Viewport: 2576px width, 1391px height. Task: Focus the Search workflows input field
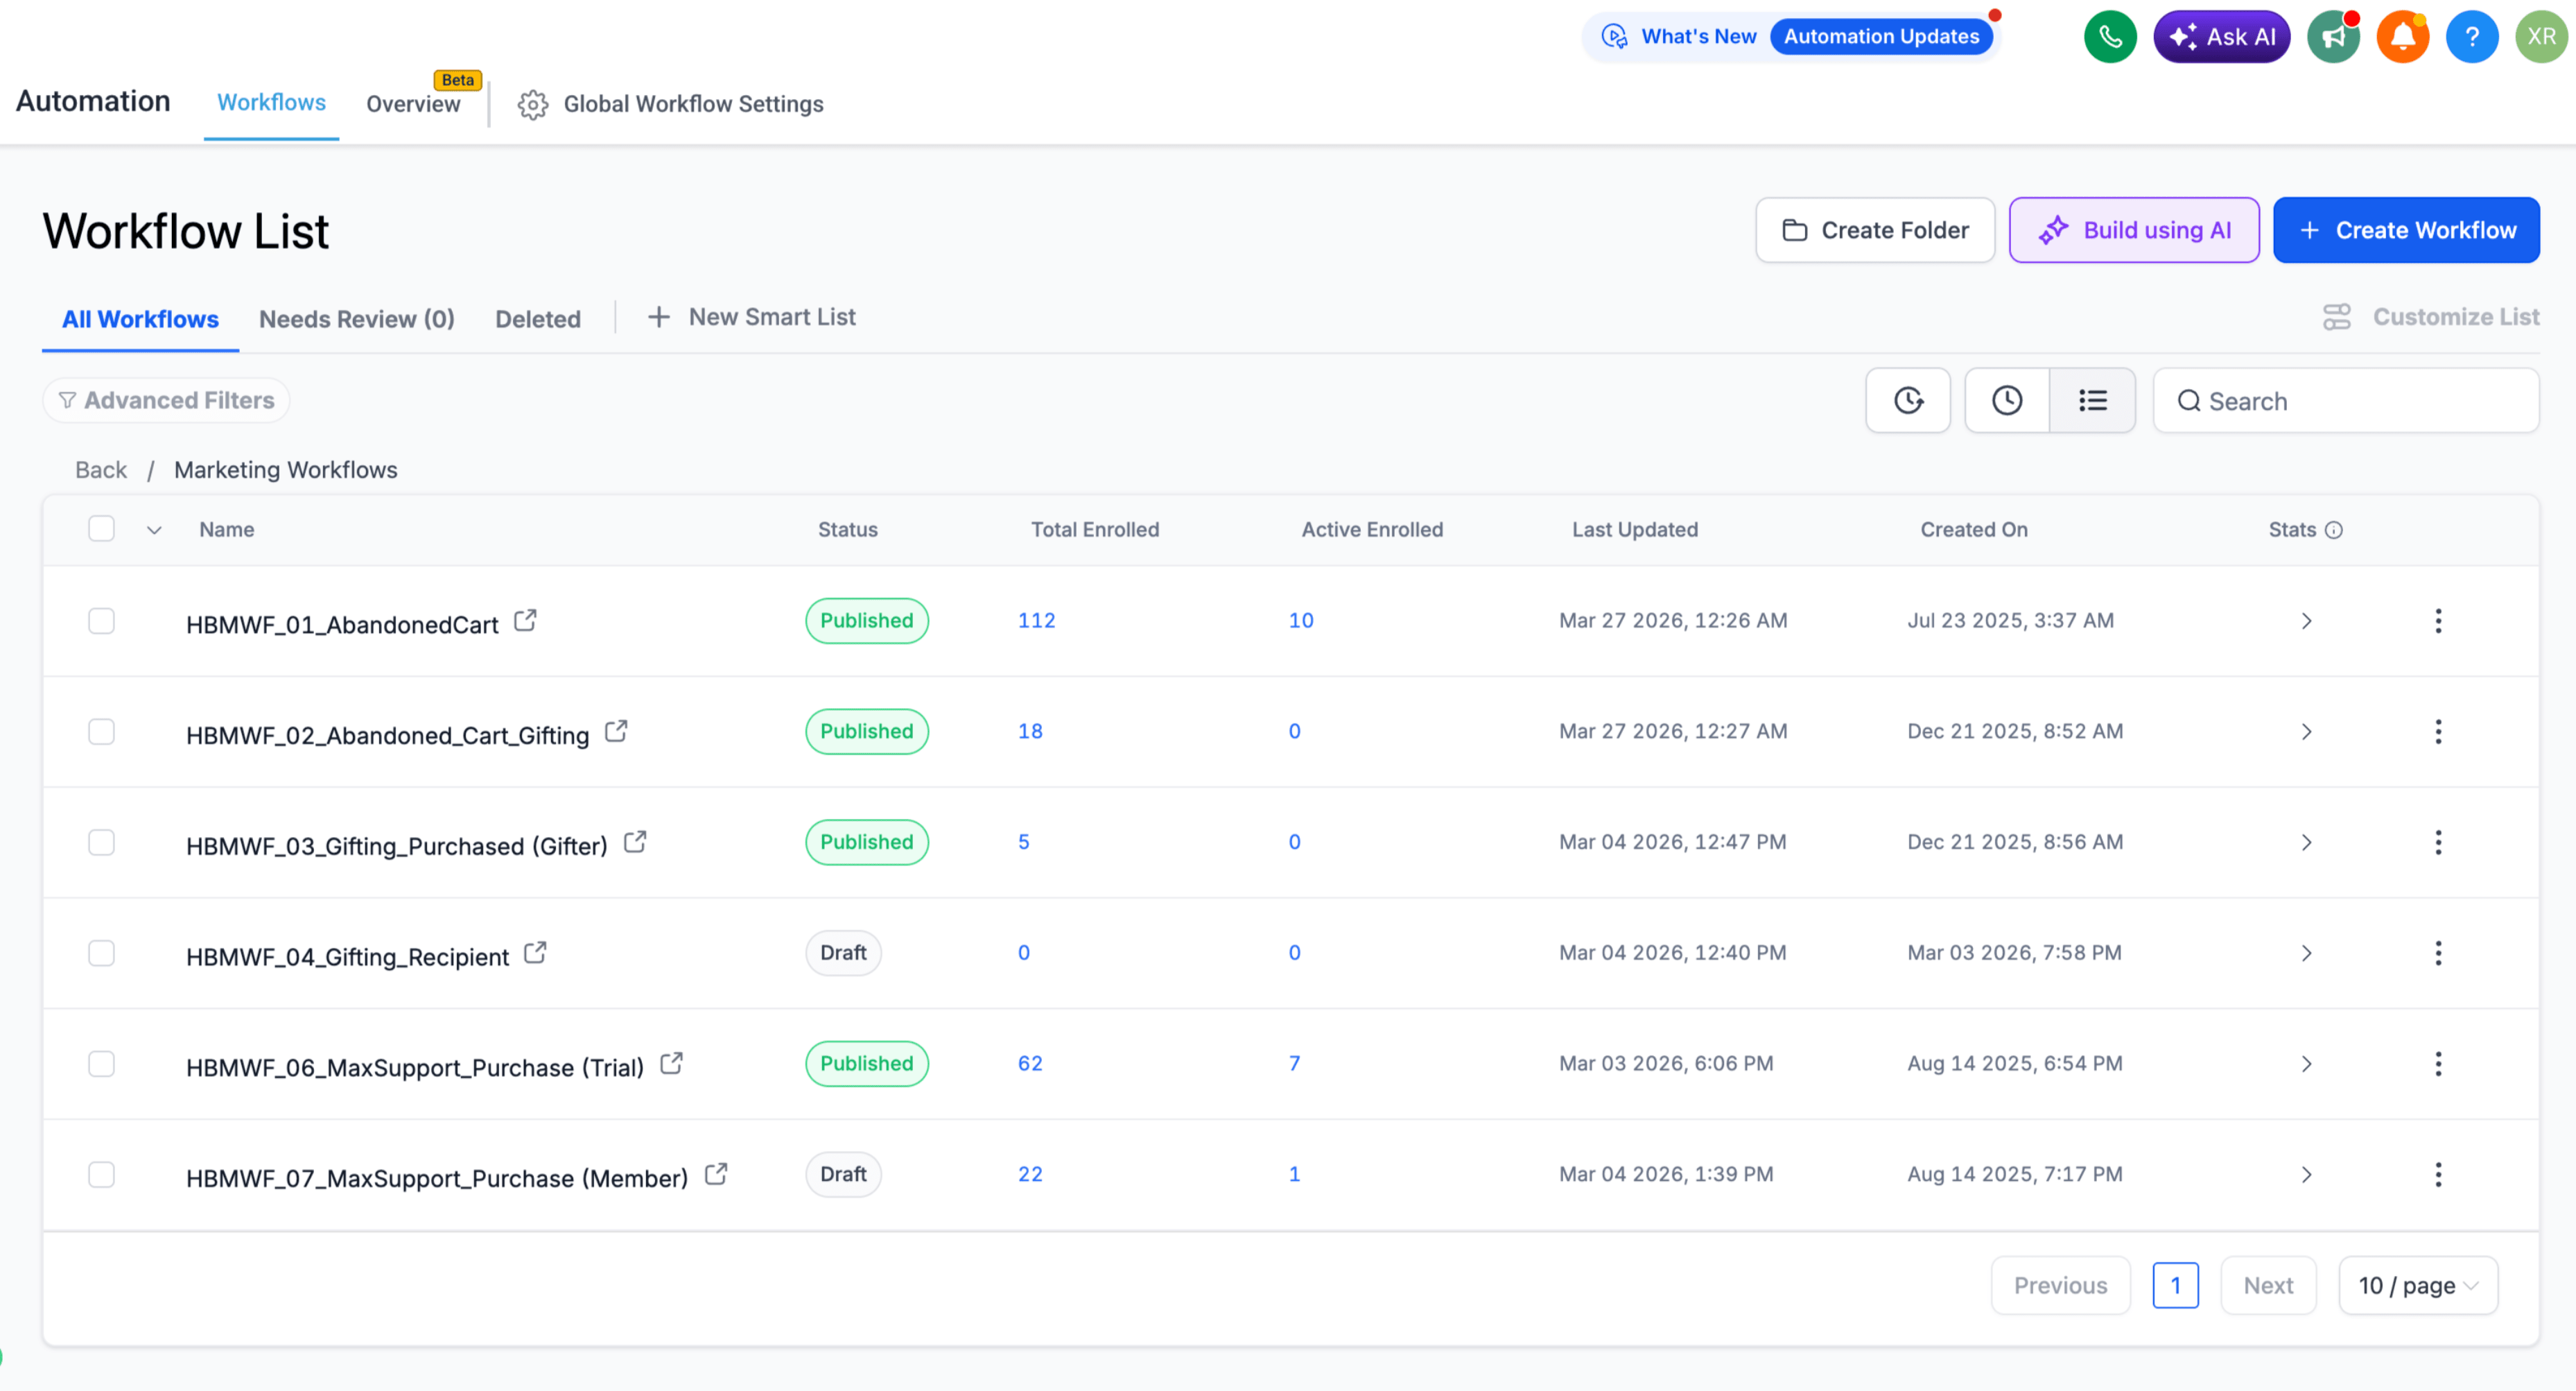pos(2346,401)
